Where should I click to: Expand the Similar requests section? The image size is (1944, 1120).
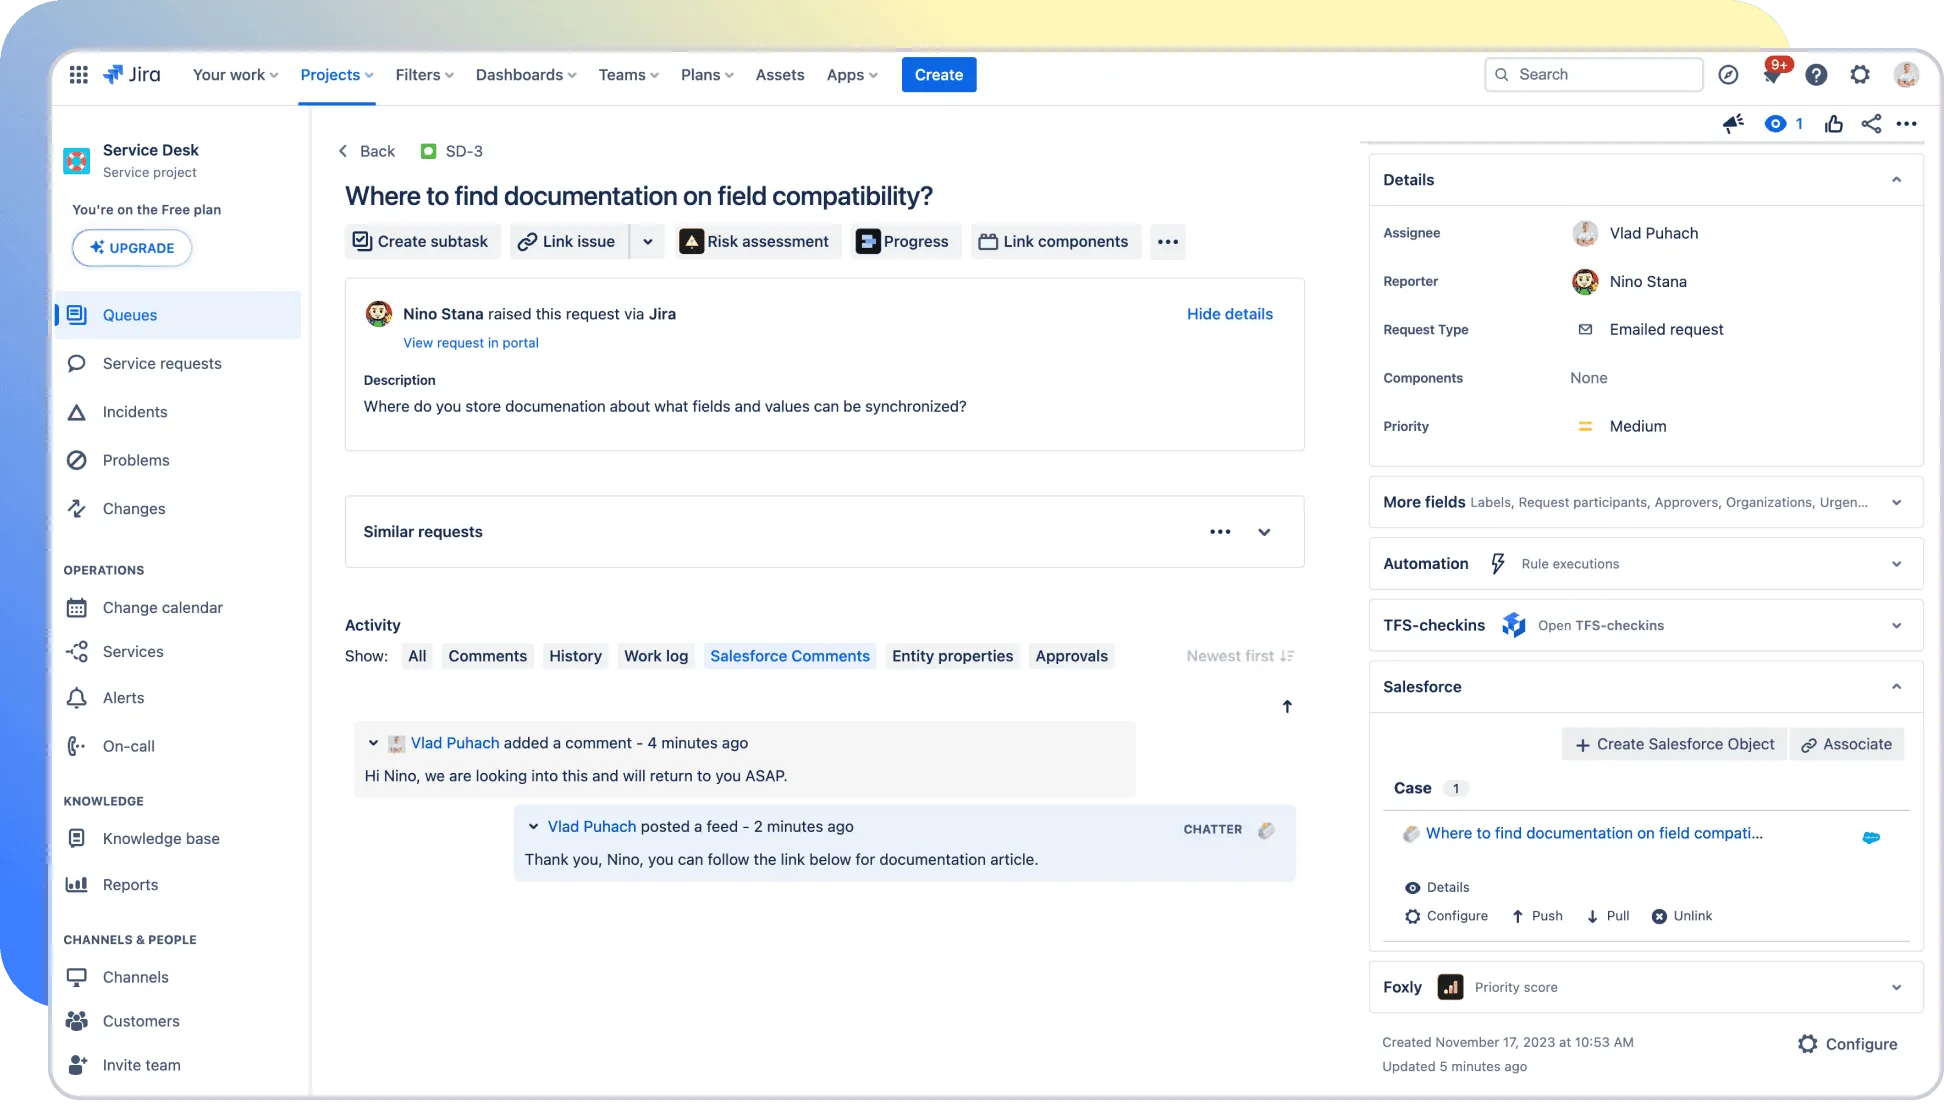pyautogui.click(x=1264, y=532)
